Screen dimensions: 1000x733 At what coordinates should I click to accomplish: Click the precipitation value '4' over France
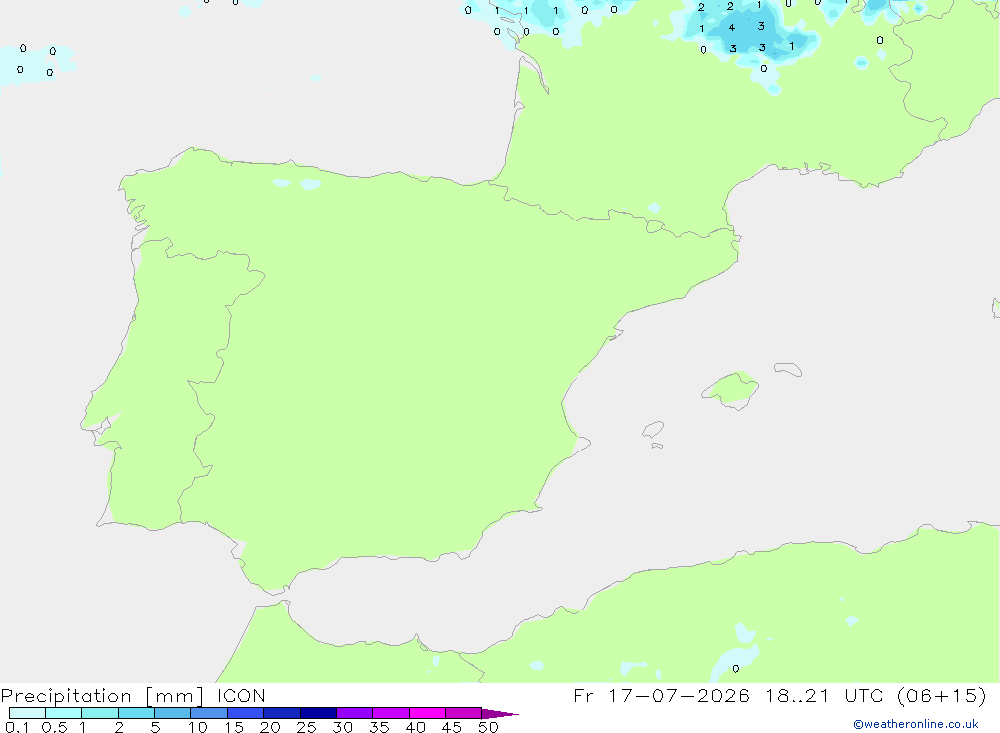[732, 27]
